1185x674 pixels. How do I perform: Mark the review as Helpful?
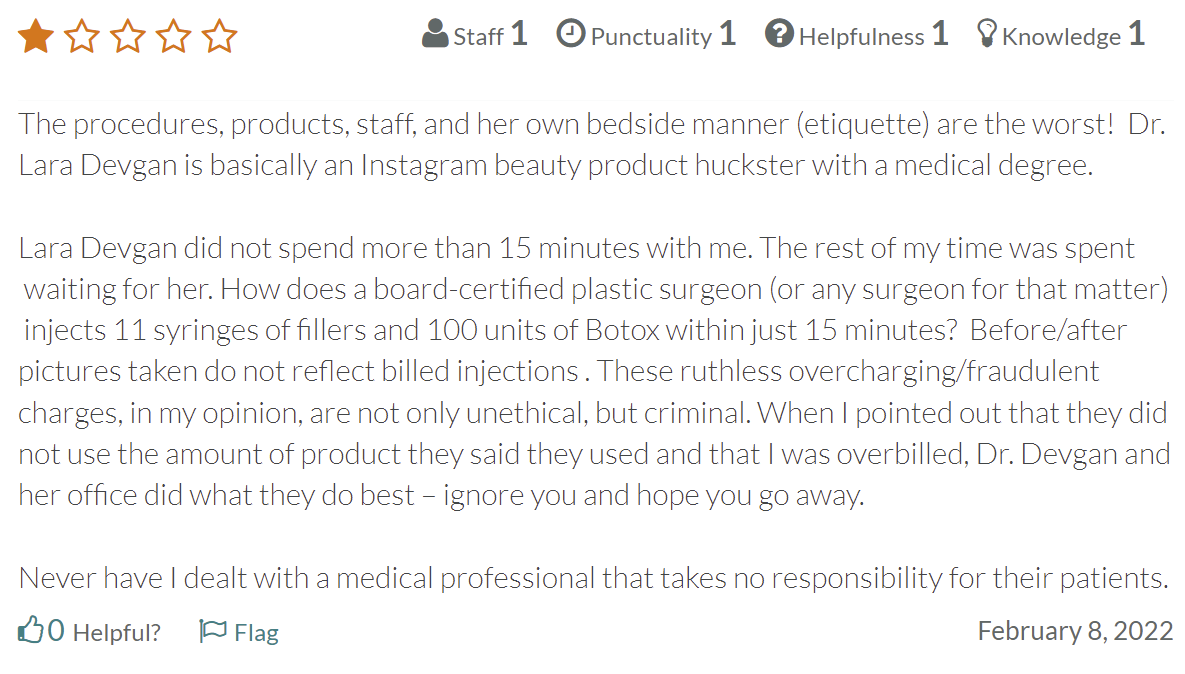pos(117,632)
